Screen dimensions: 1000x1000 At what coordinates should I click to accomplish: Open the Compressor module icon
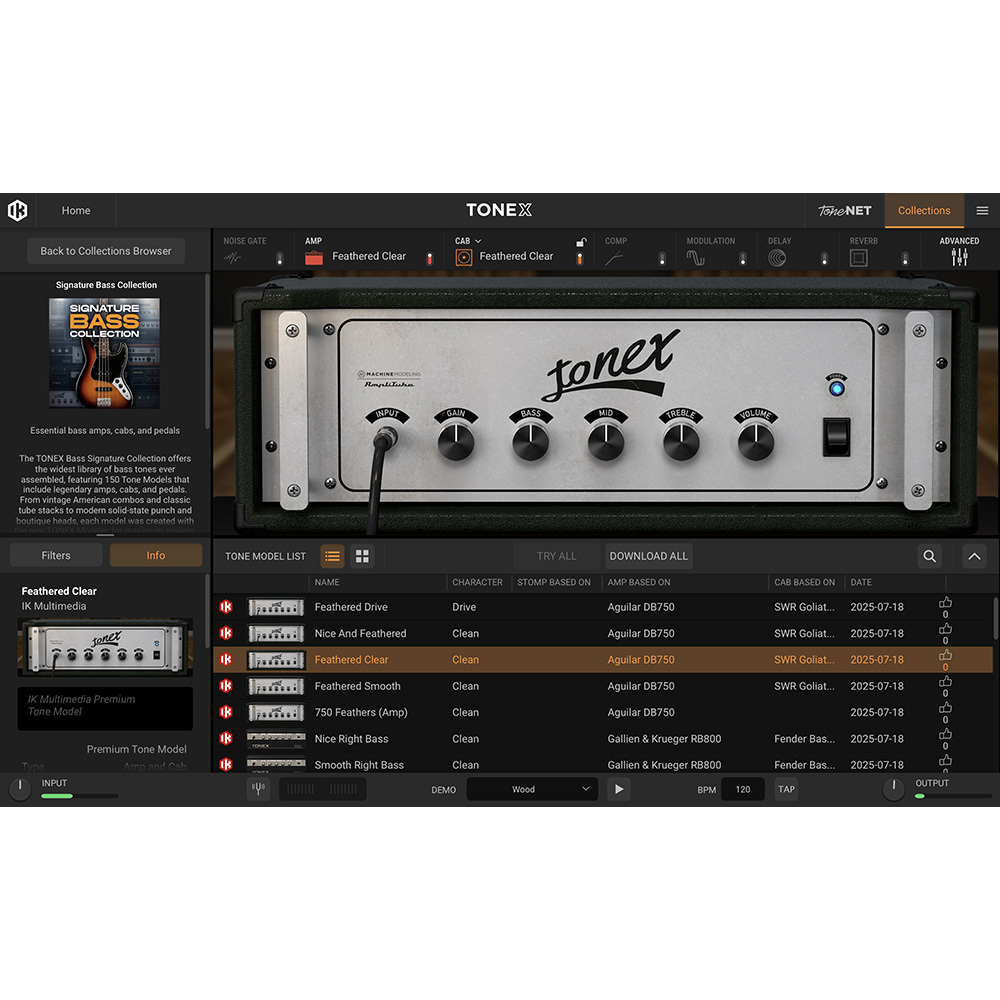613,257
